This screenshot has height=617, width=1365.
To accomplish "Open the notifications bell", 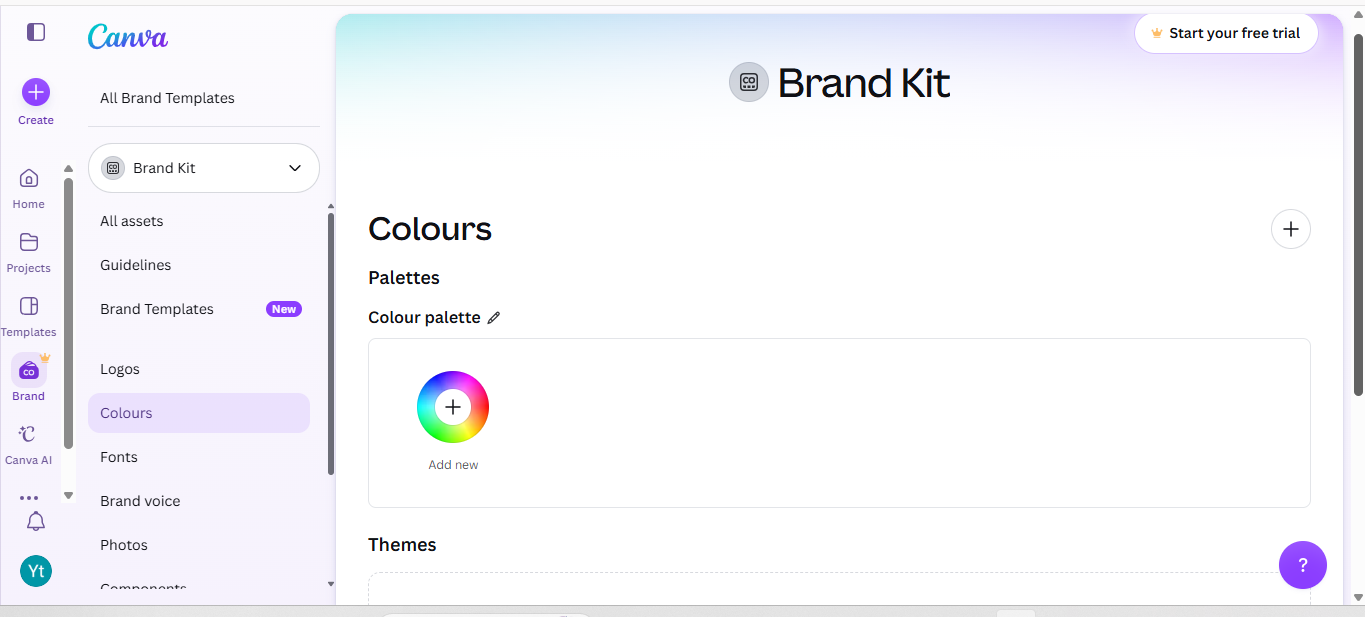I will [x=36, y=521].
